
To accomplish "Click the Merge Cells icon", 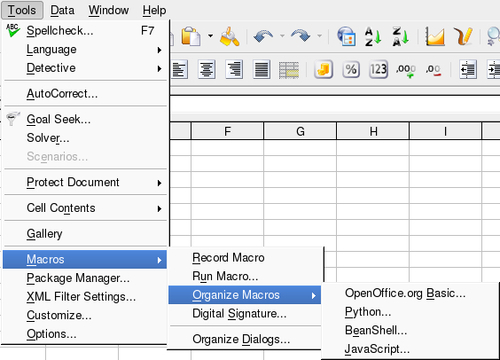I will coord(289,70).
